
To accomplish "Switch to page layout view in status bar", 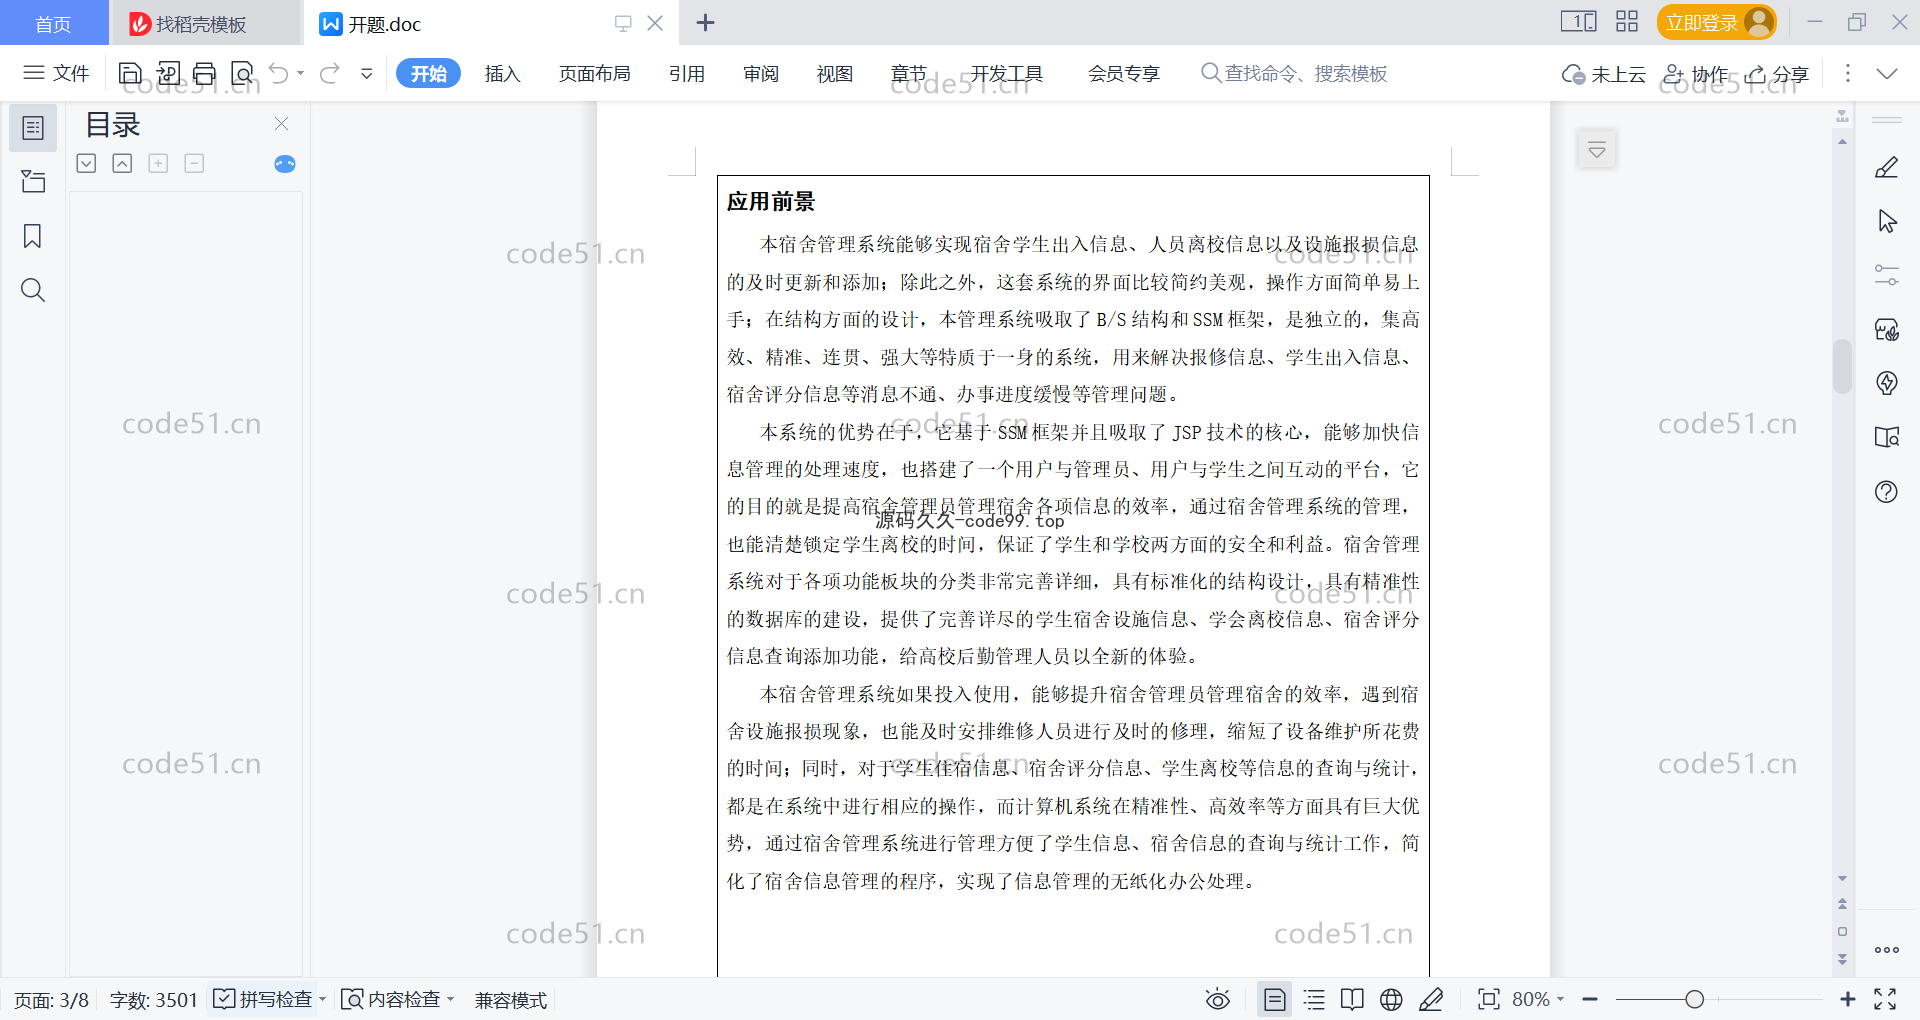I will [1275, 999].
